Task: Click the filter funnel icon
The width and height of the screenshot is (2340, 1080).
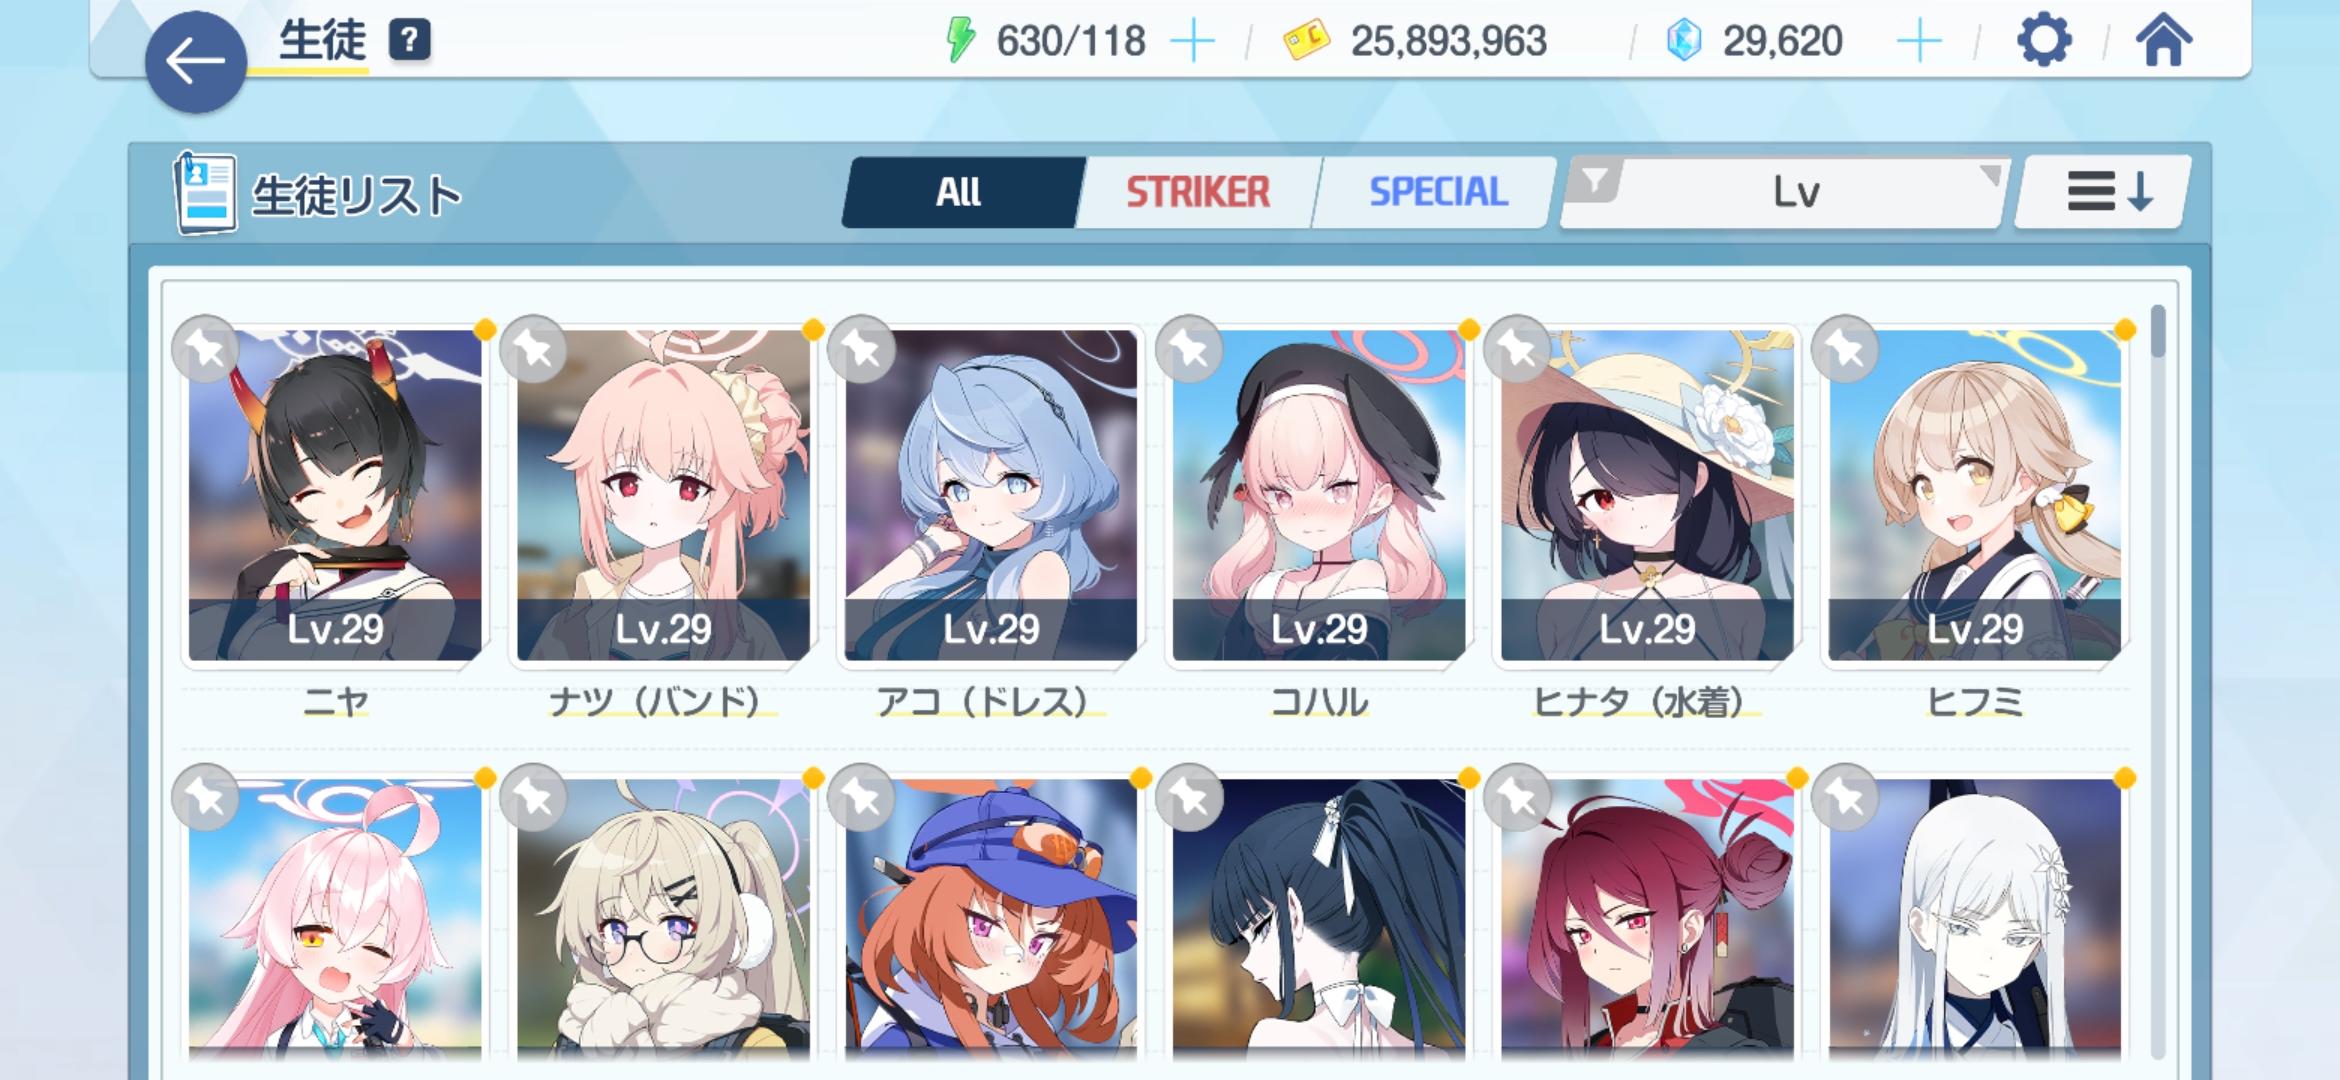Action: [x=1595, y=181]
